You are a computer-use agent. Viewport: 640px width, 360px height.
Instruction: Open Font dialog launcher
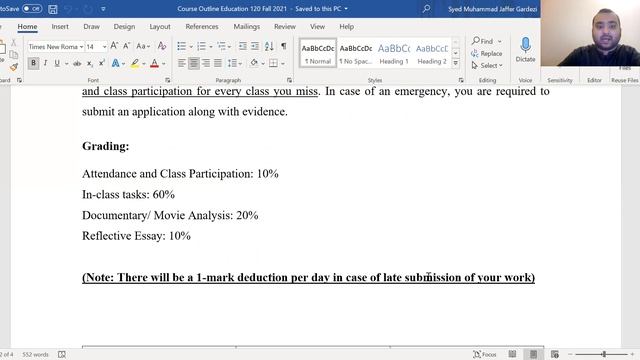(x=167, y=80)
